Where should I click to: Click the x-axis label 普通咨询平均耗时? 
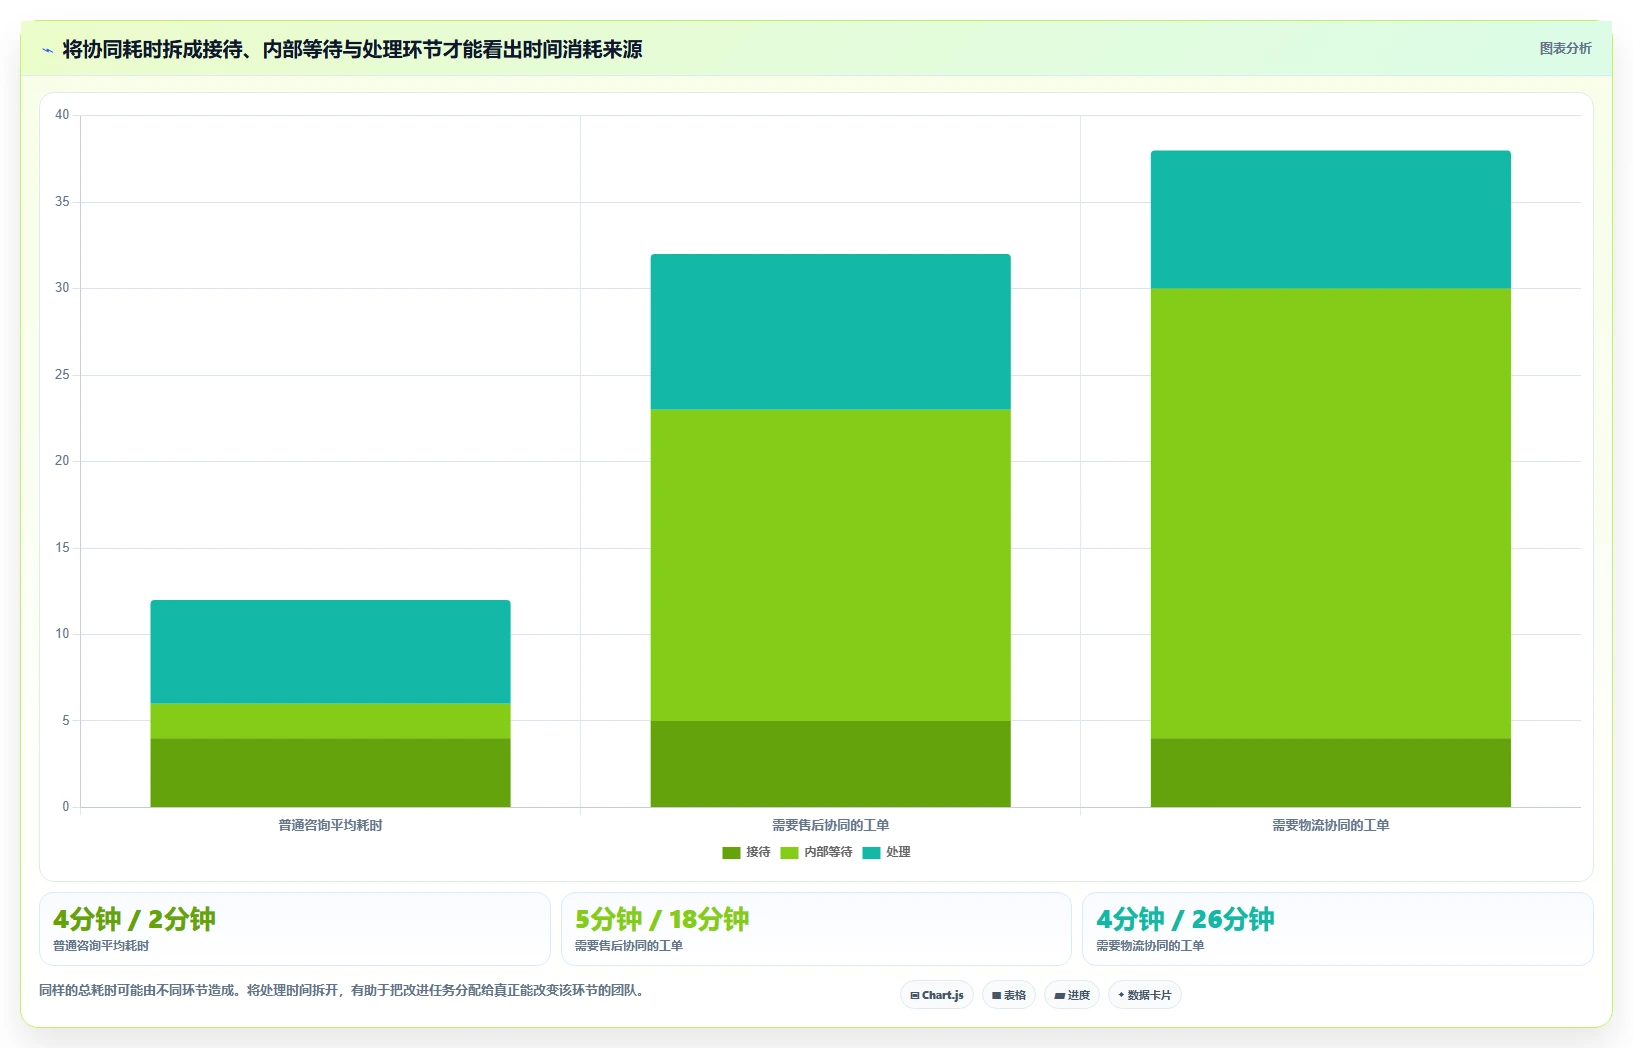pyautogui.click(x=330, y=825)
